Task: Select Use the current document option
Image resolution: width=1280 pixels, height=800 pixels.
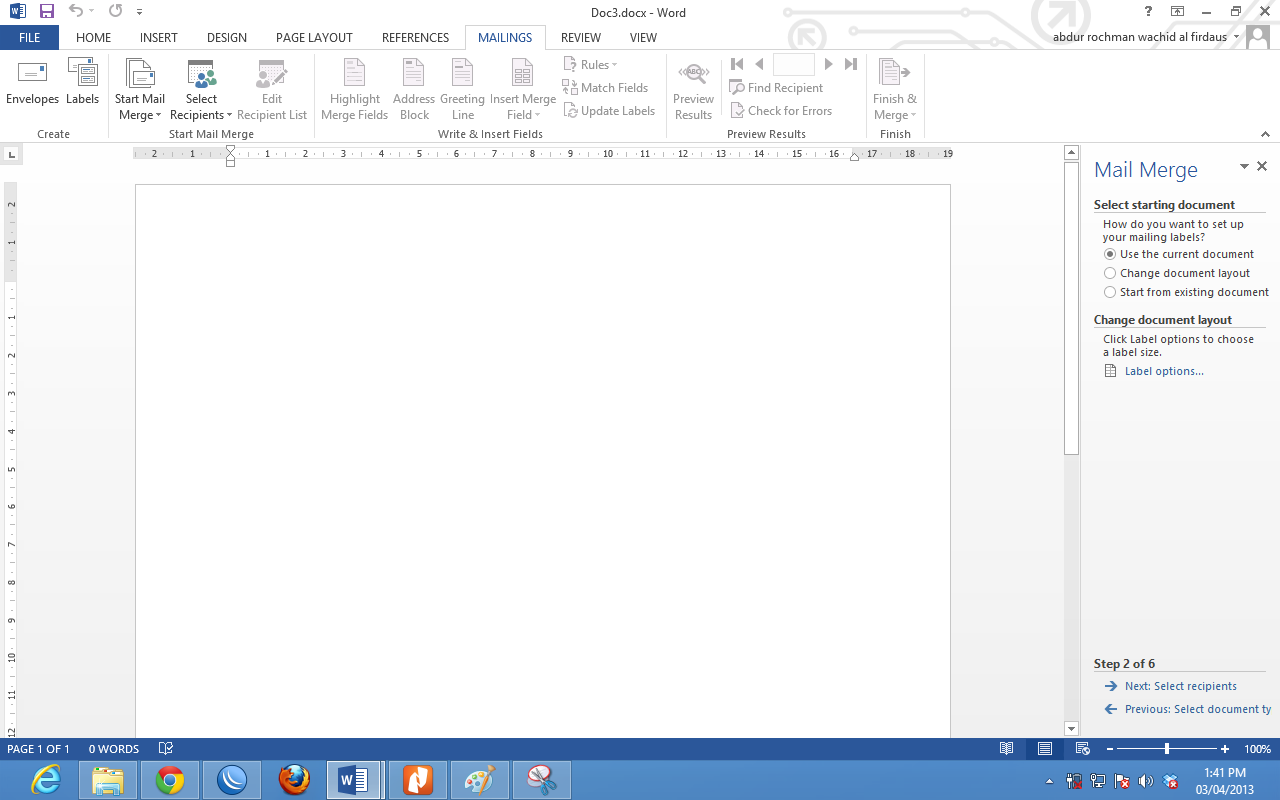Action: (1110, 254)
